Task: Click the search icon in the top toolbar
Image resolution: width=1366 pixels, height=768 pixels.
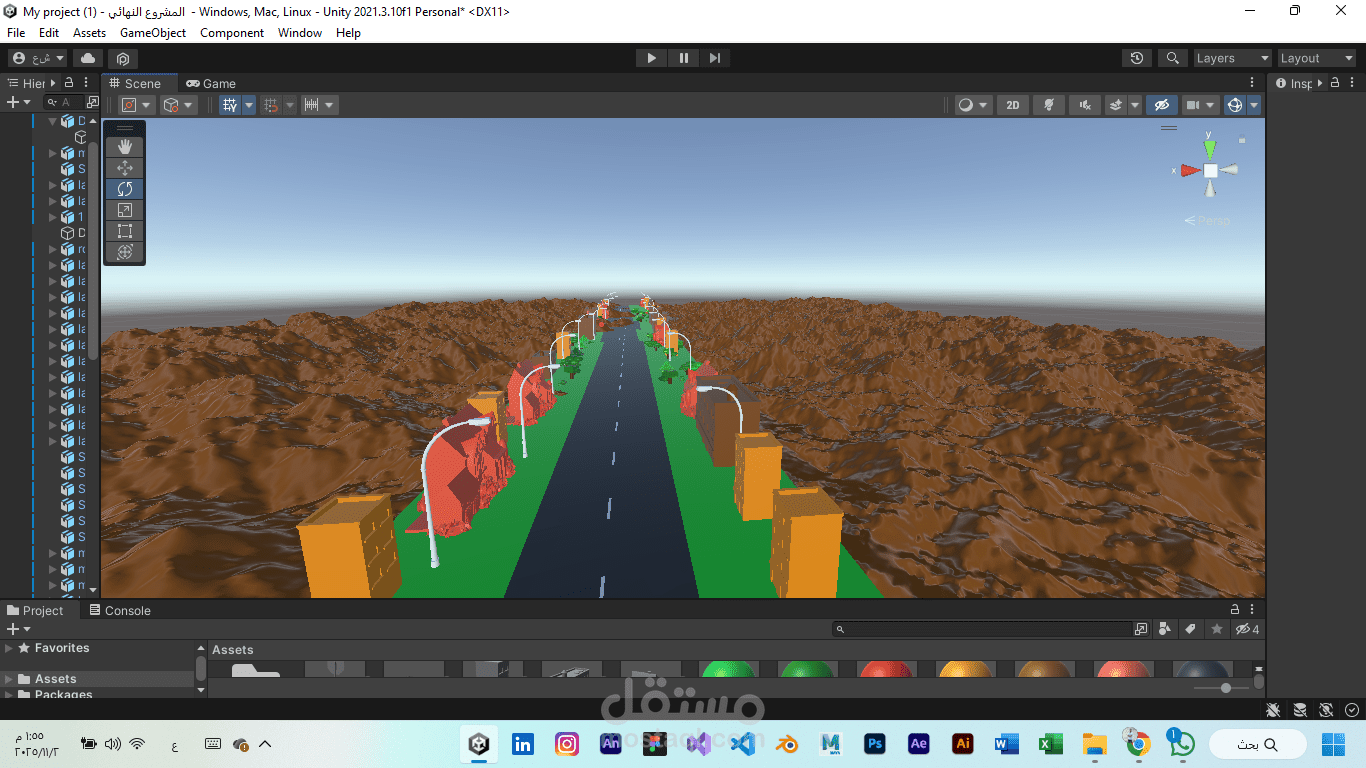Action: tap(1172, 57)
